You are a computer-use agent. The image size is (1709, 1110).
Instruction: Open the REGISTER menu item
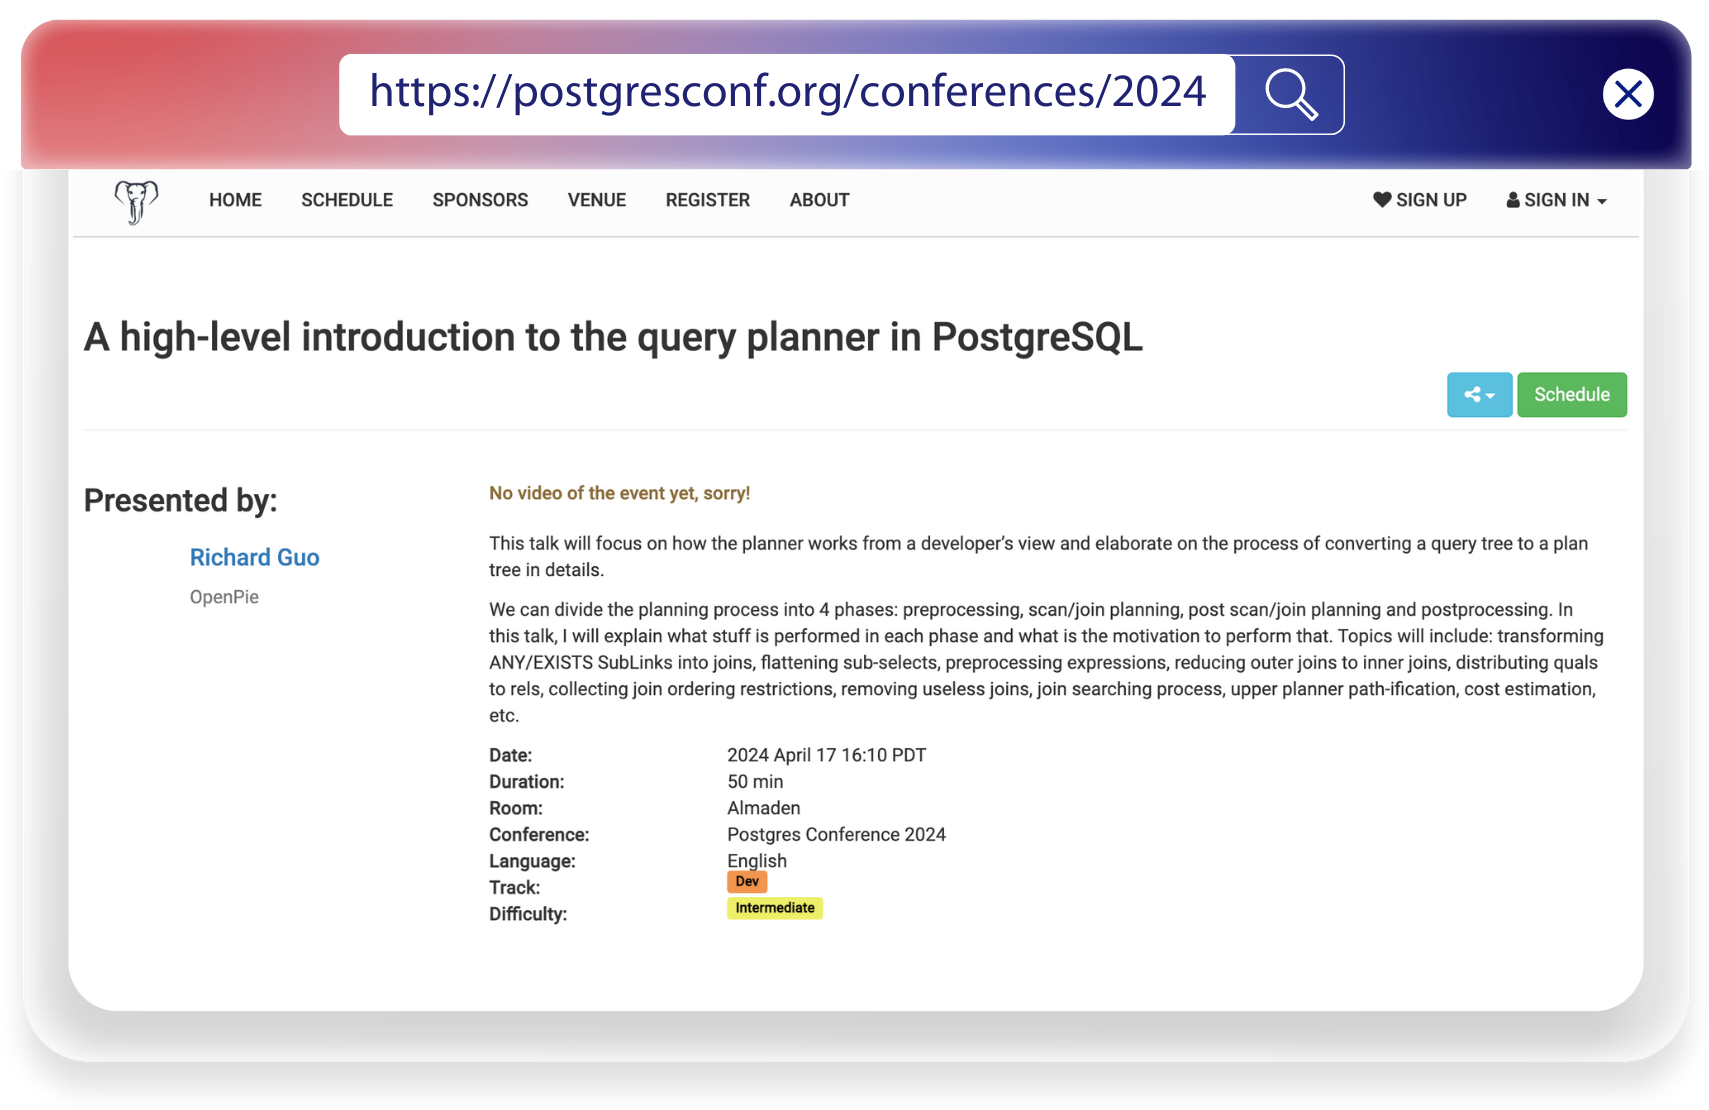(x=708, y=200)
